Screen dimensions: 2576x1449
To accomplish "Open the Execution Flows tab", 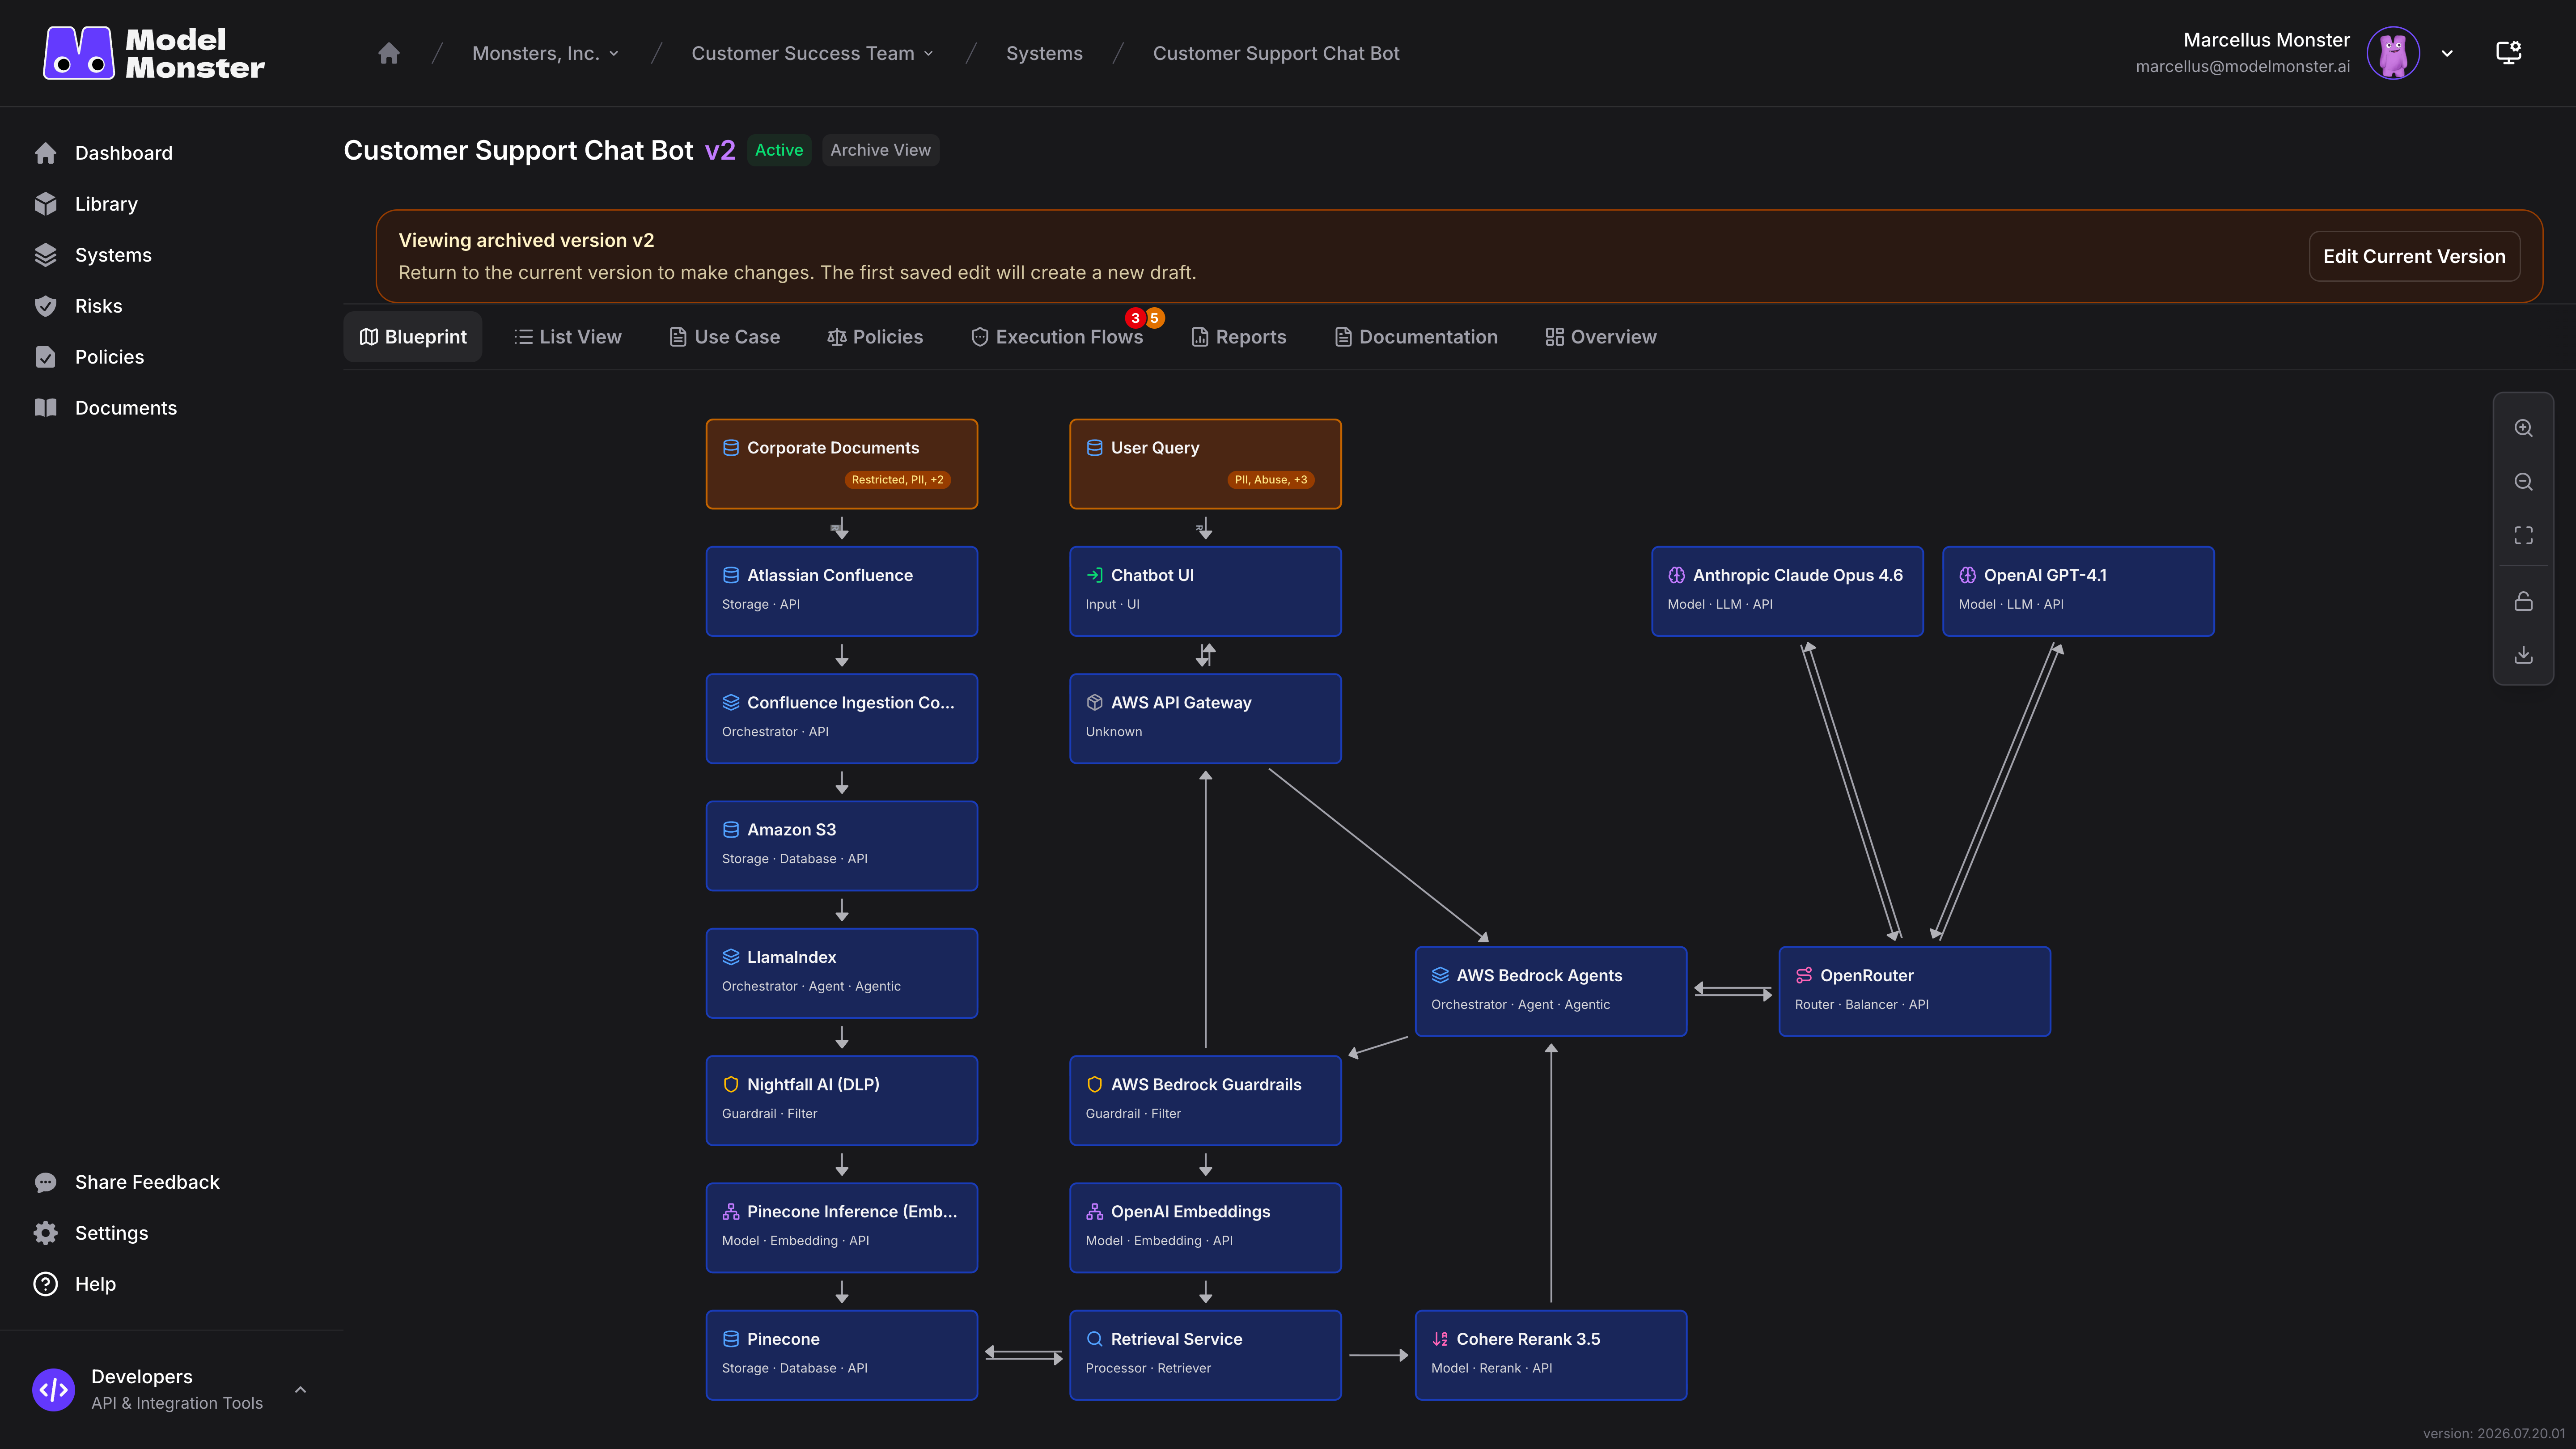I will click(1057, 337).
